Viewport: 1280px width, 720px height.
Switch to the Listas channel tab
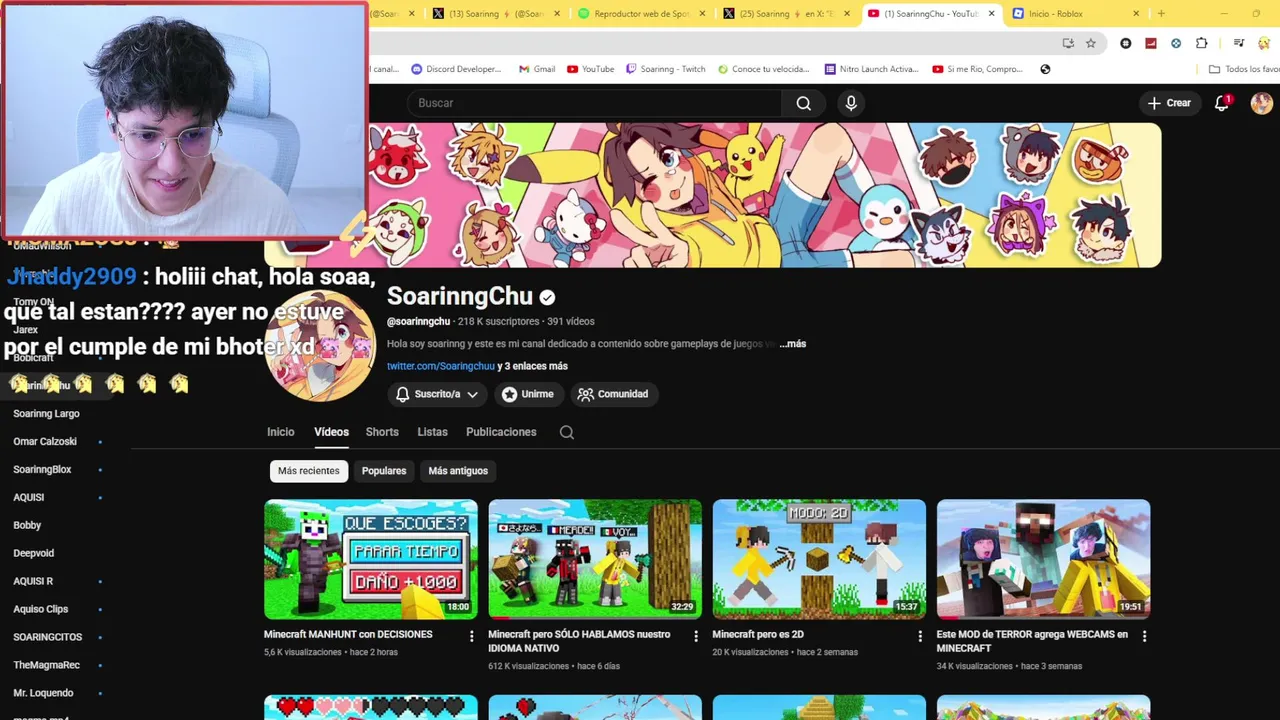(432, 432)
